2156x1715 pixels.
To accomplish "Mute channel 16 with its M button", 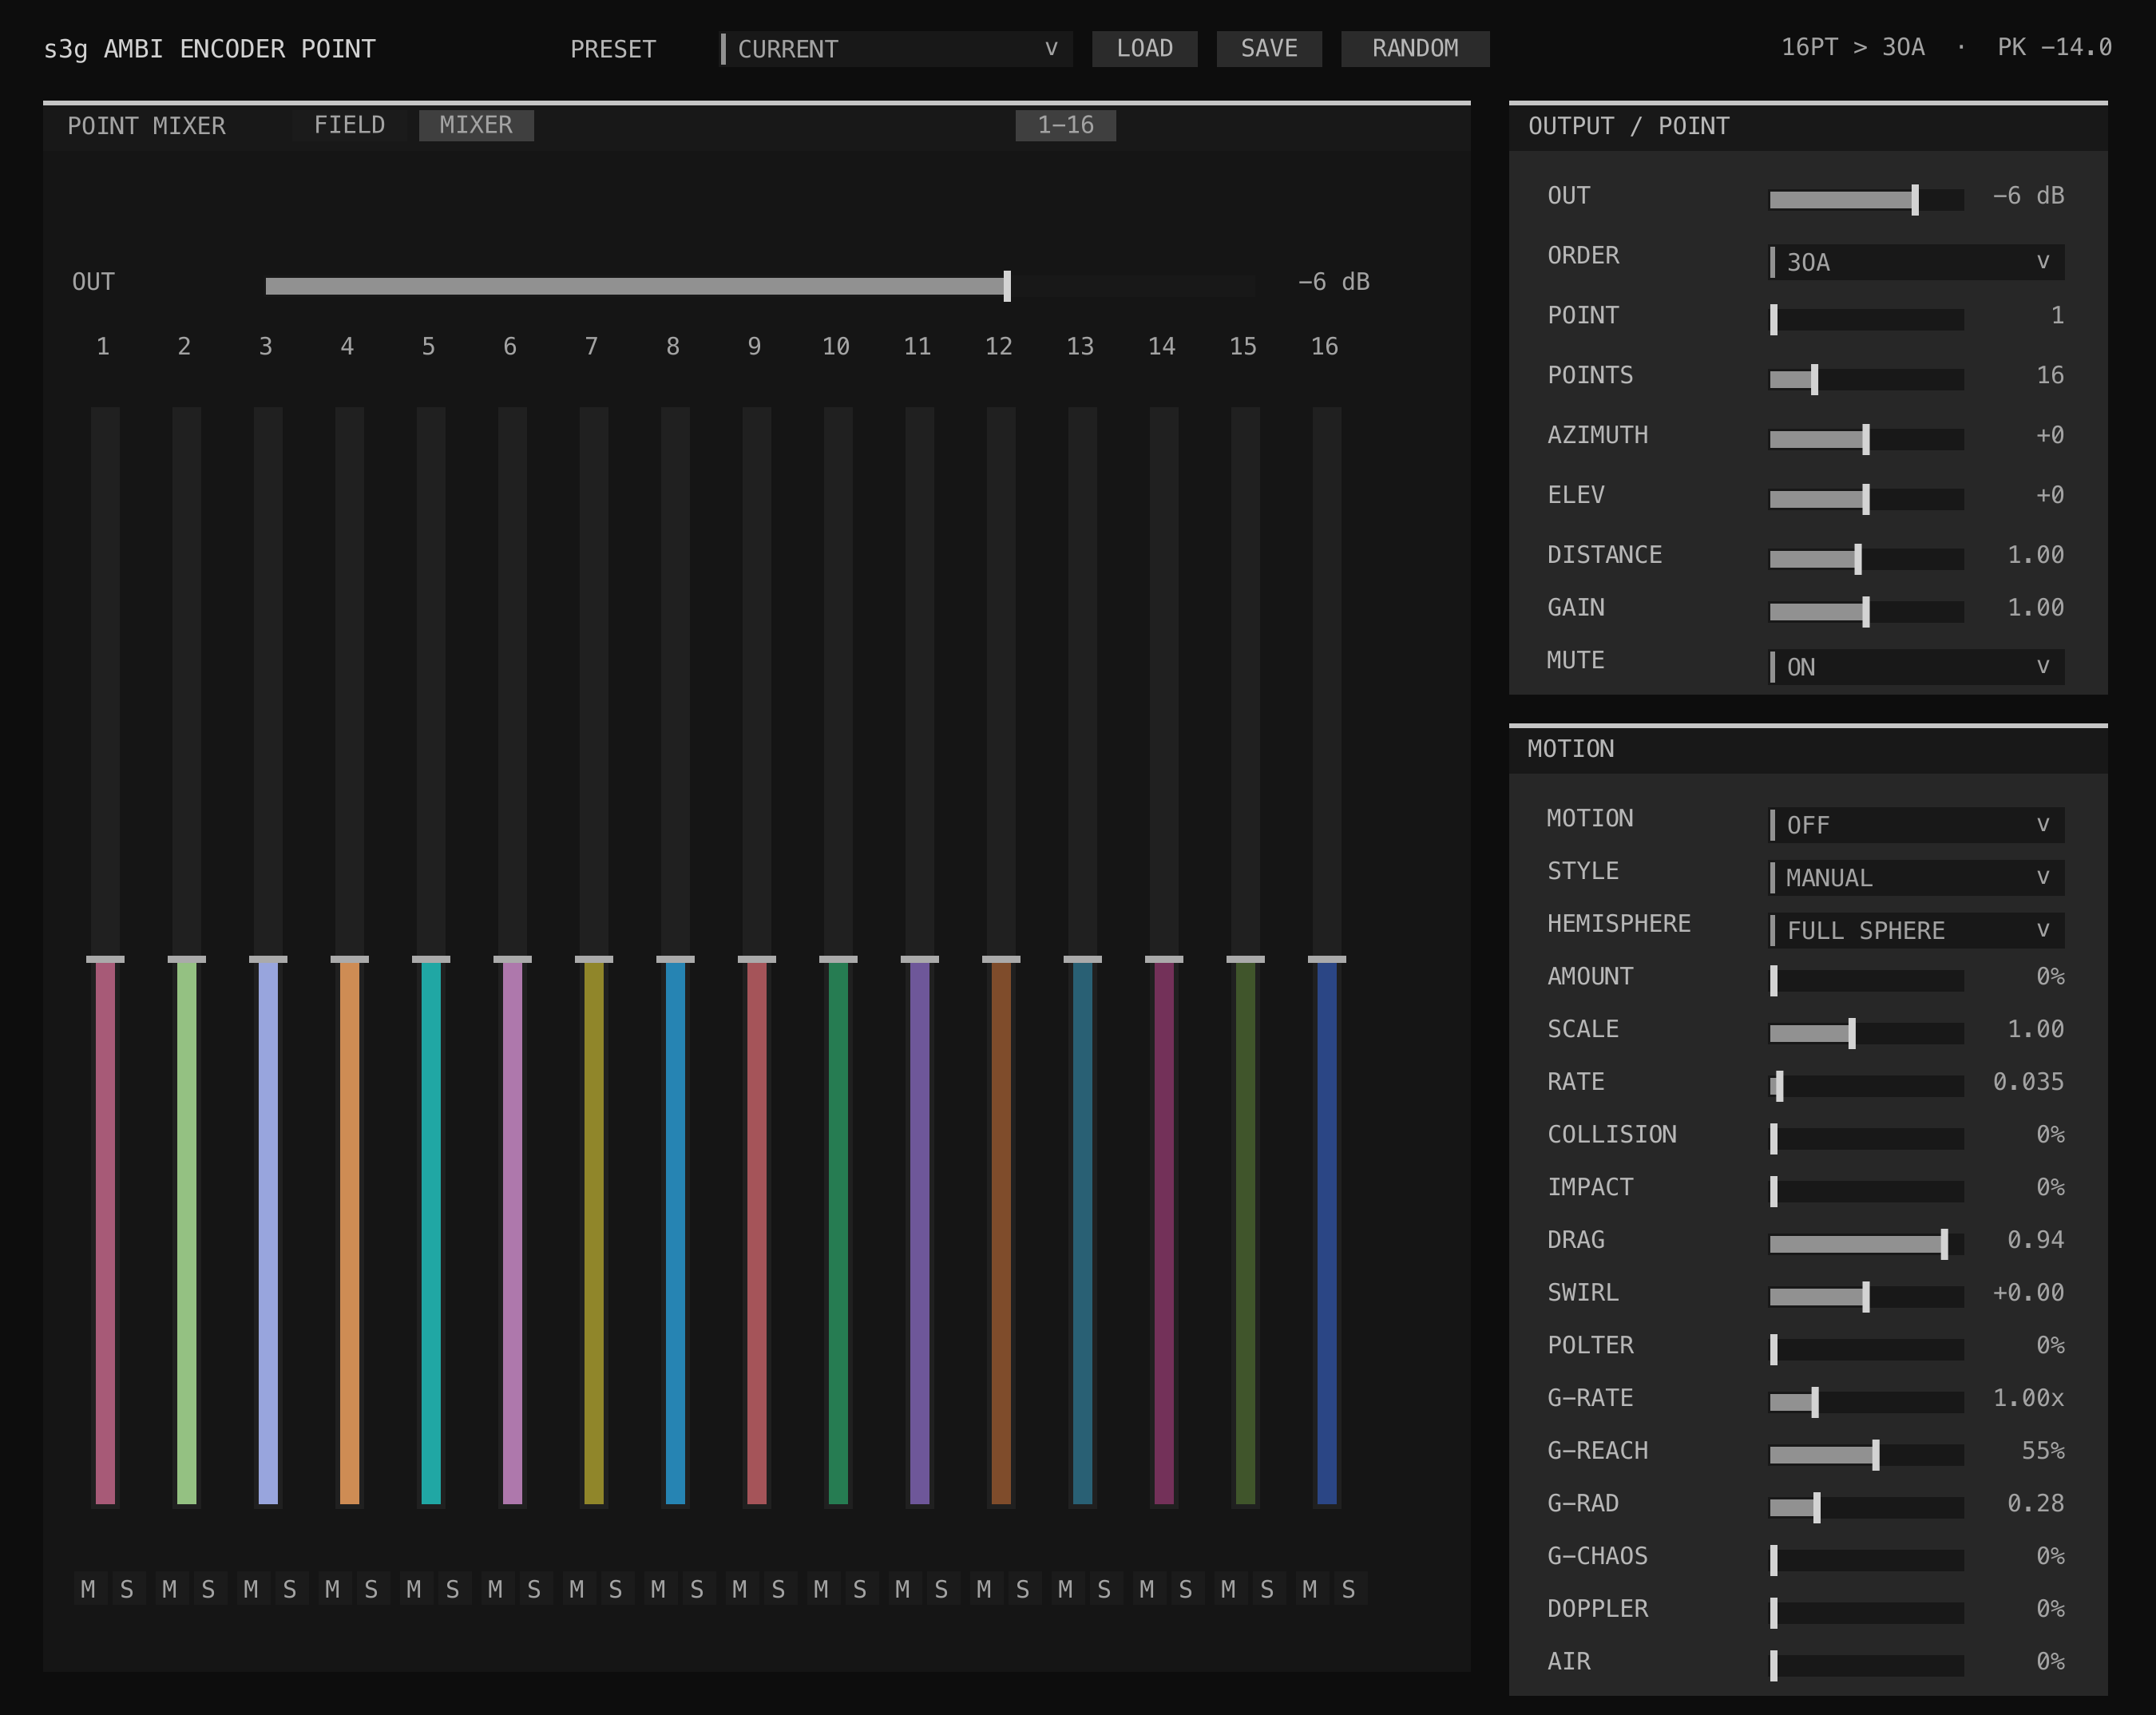I will pos(1310,1589).
